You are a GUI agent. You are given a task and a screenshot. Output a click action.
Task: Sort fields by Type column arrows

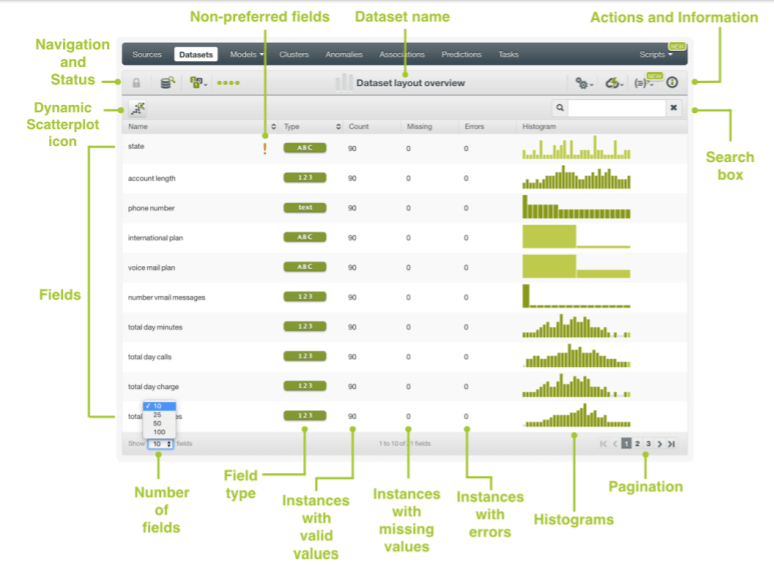tap(338, 127)
